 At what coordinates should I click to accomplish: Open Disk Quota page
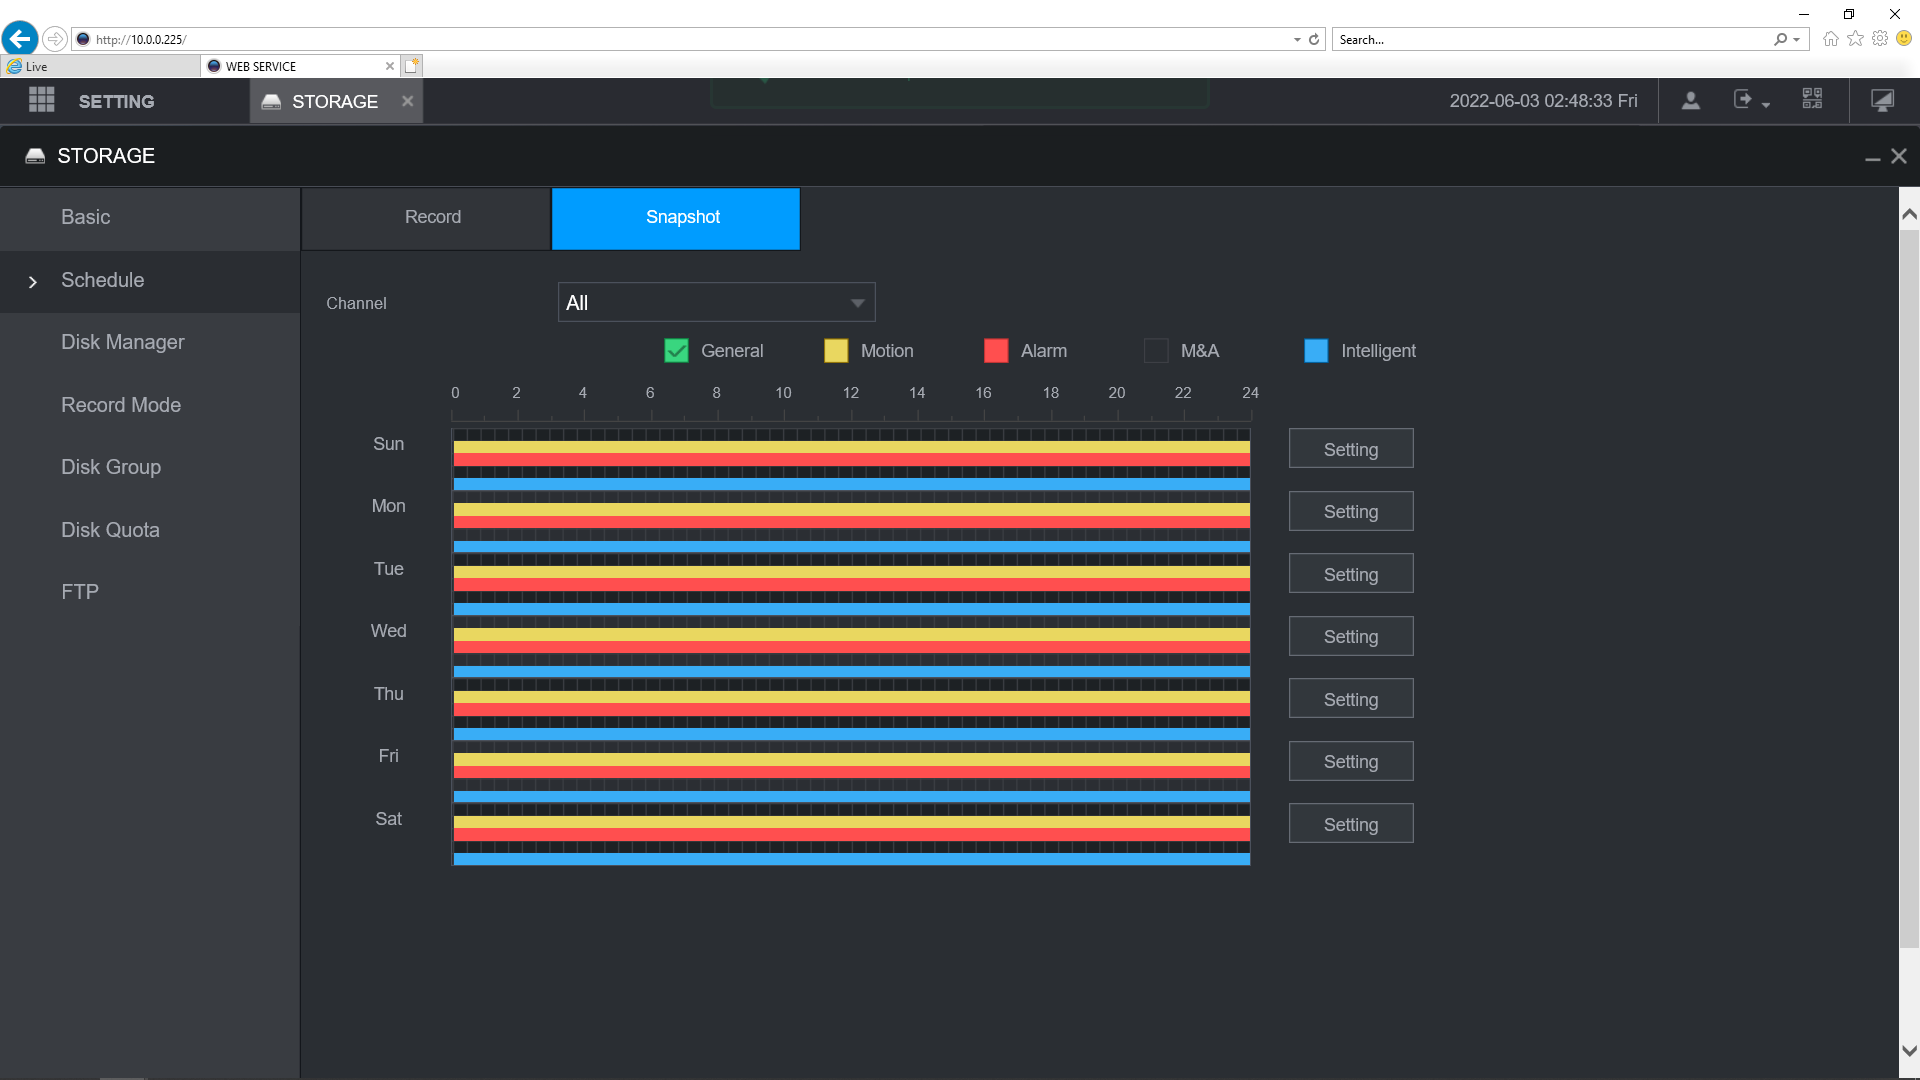coord(150,530)
